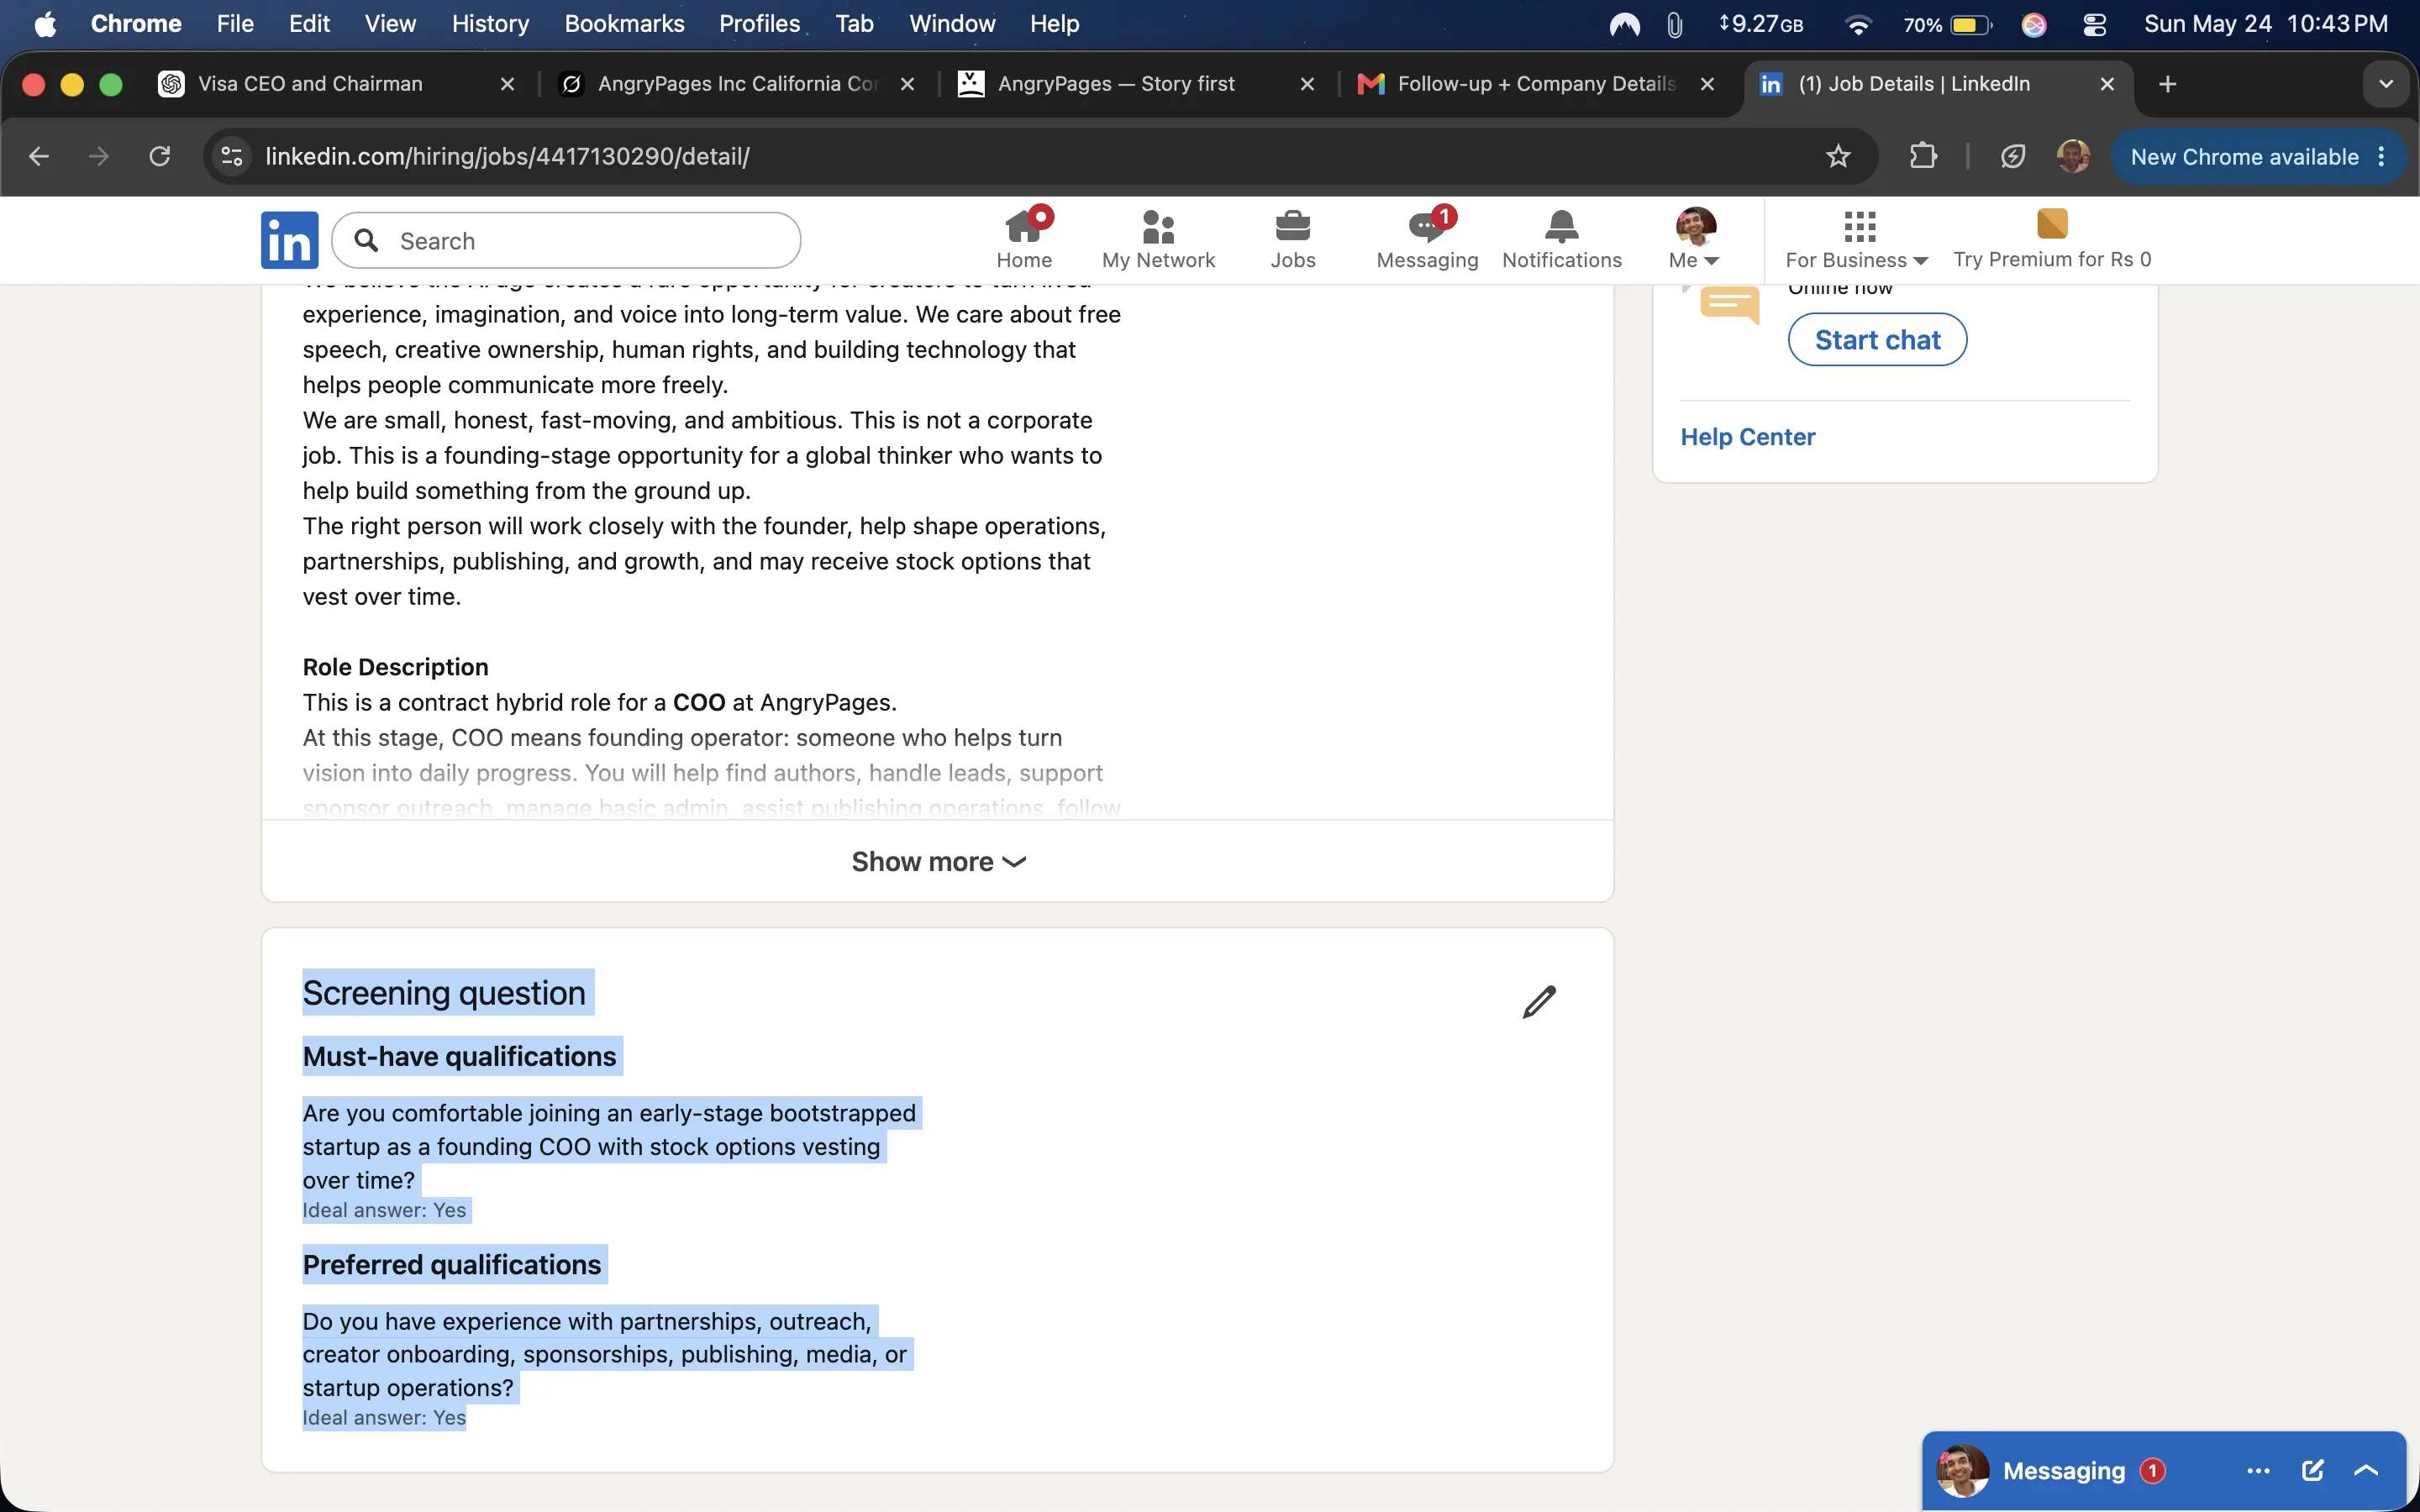Open site information icon in address bar
The height and width of the screenshot is (1512, 2420).
(232, 156)
